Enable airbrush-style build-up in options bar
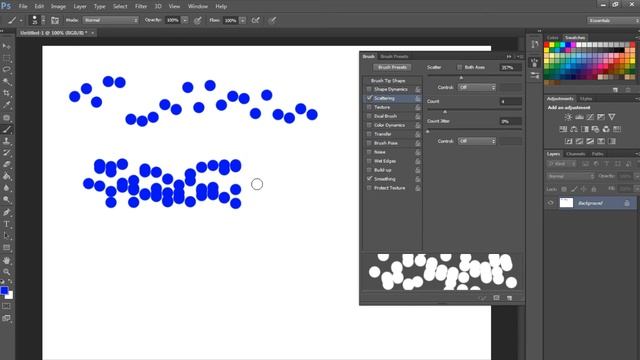 [256, 20]
